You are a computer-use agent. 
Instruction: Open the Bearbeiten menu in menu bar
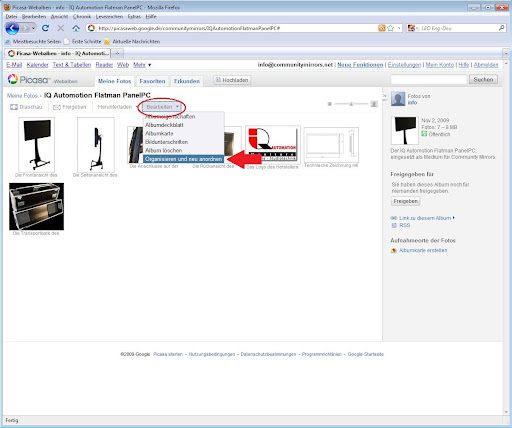pyautogui.click(x=34, y=16)
